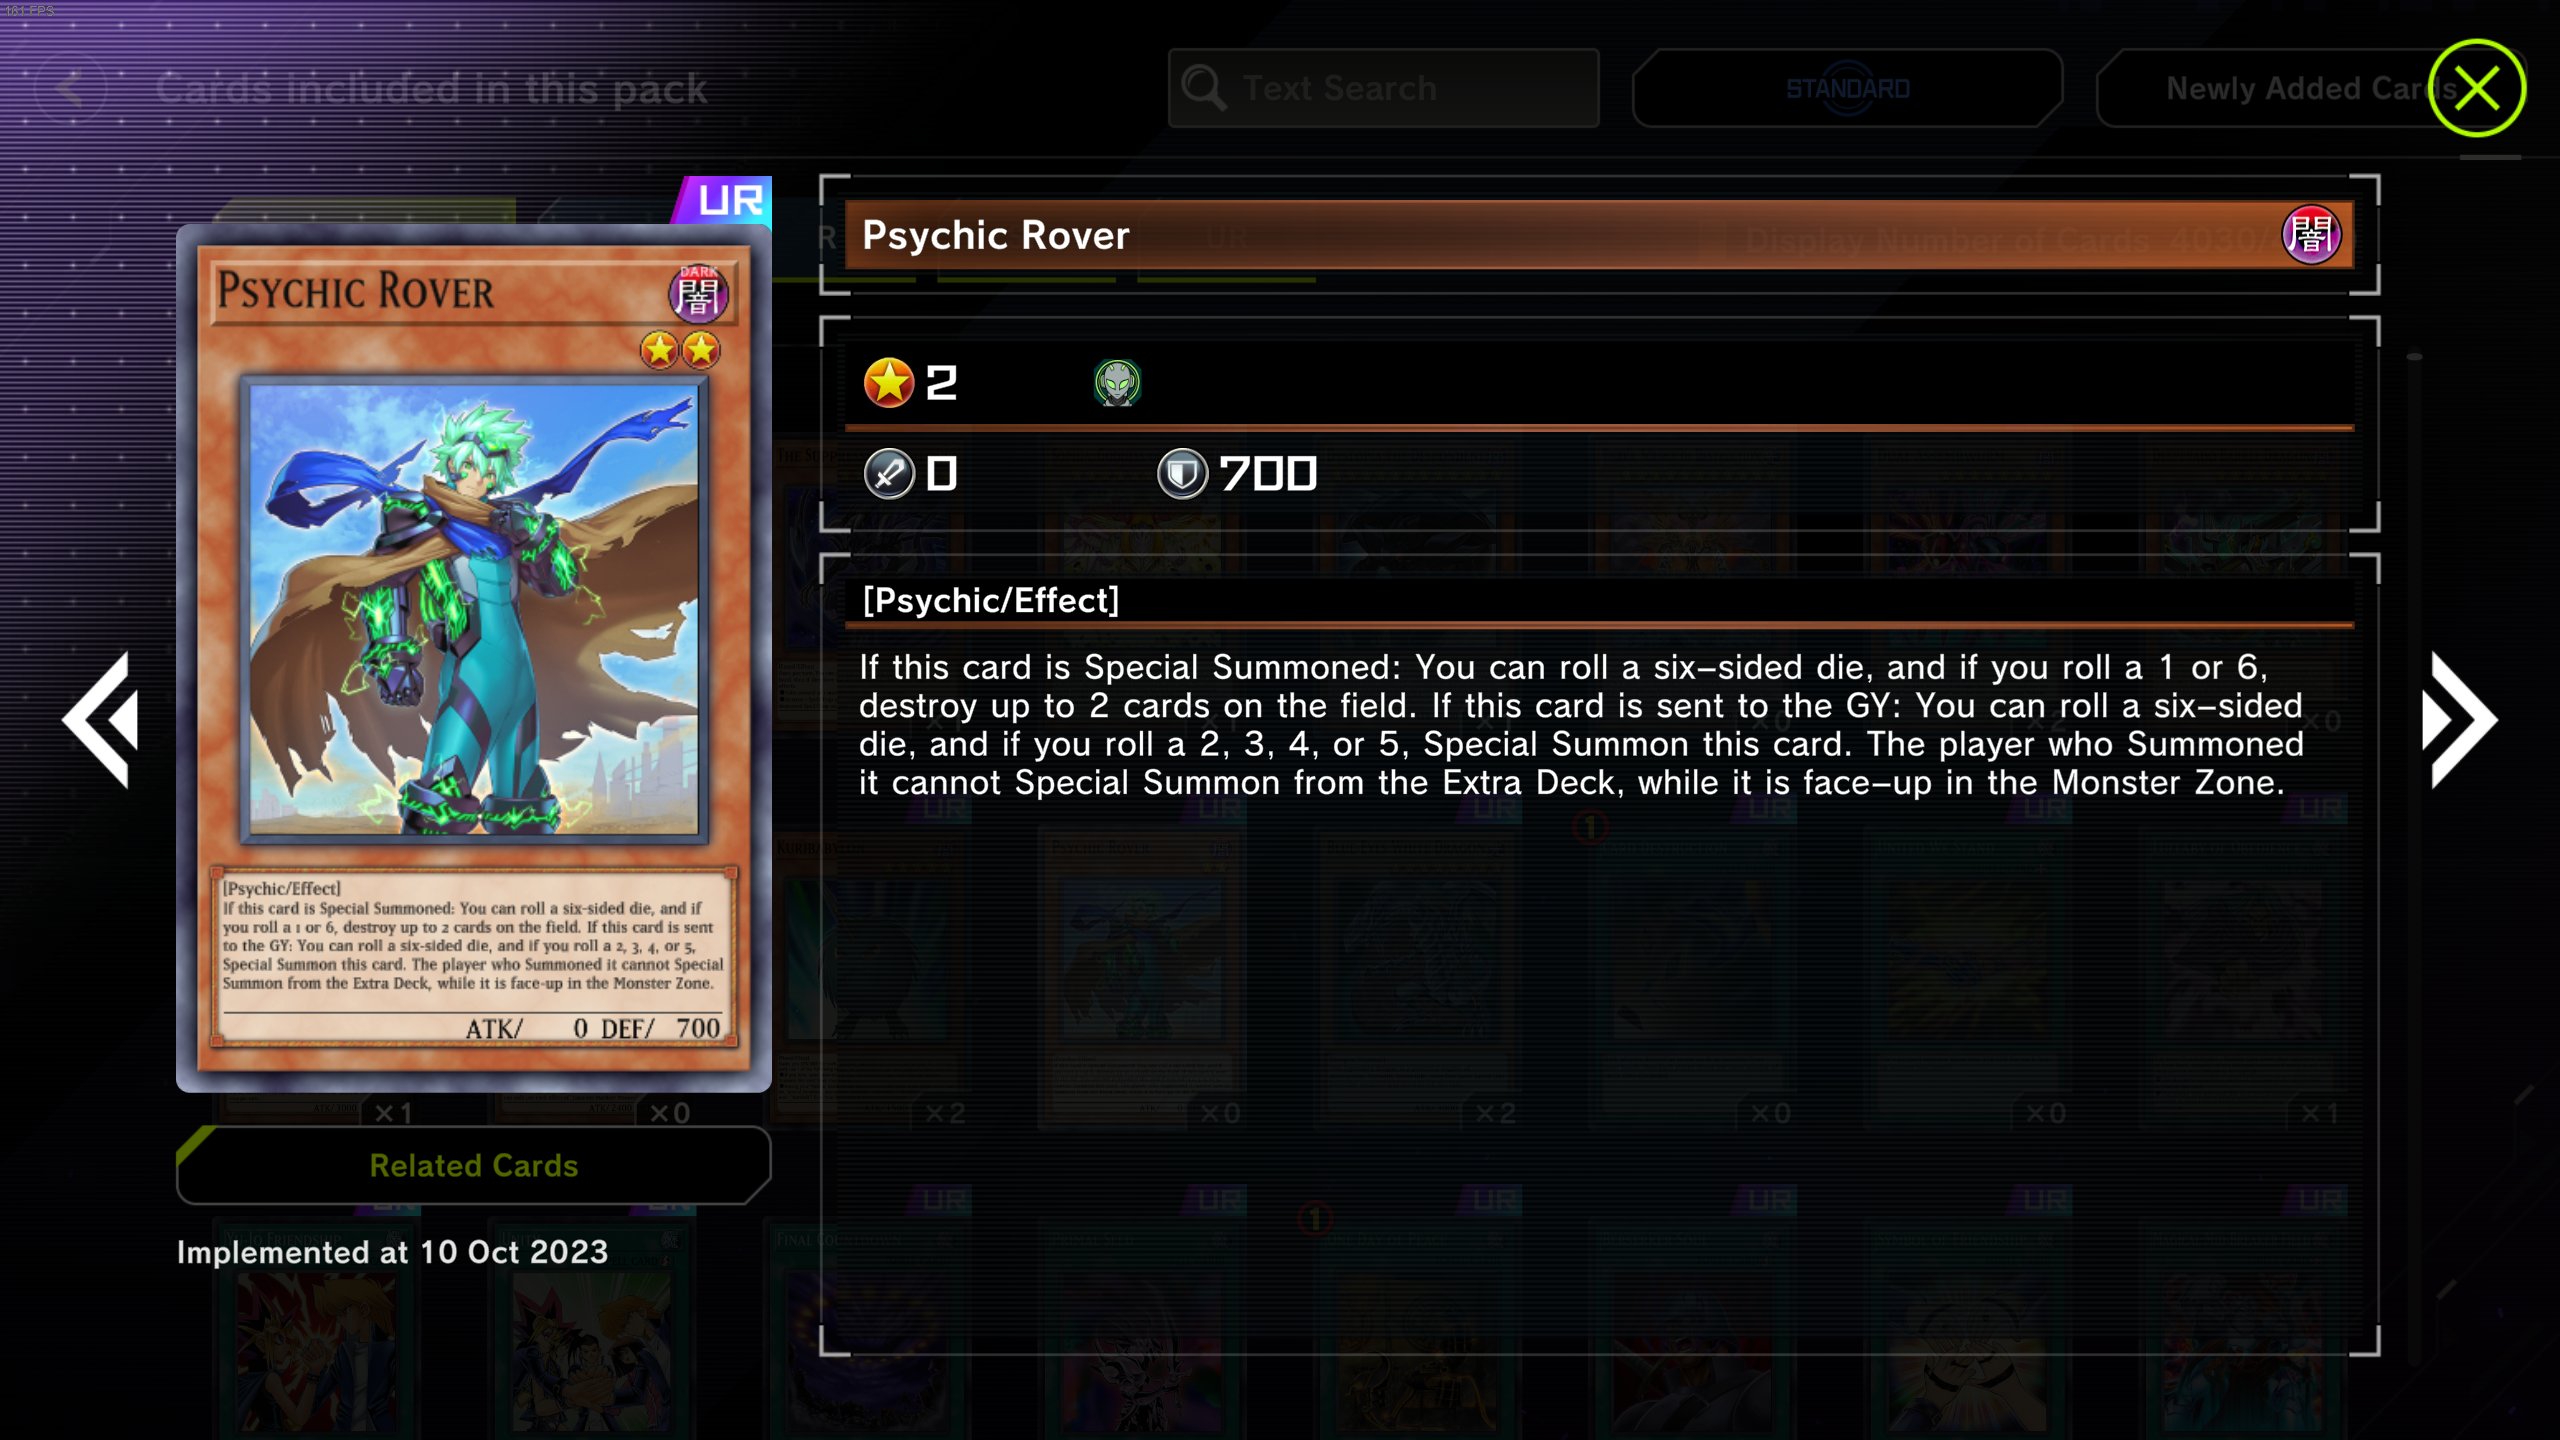Click the Text Search field
The width and height of the screenshot is (2560, 1440).
1384,88
